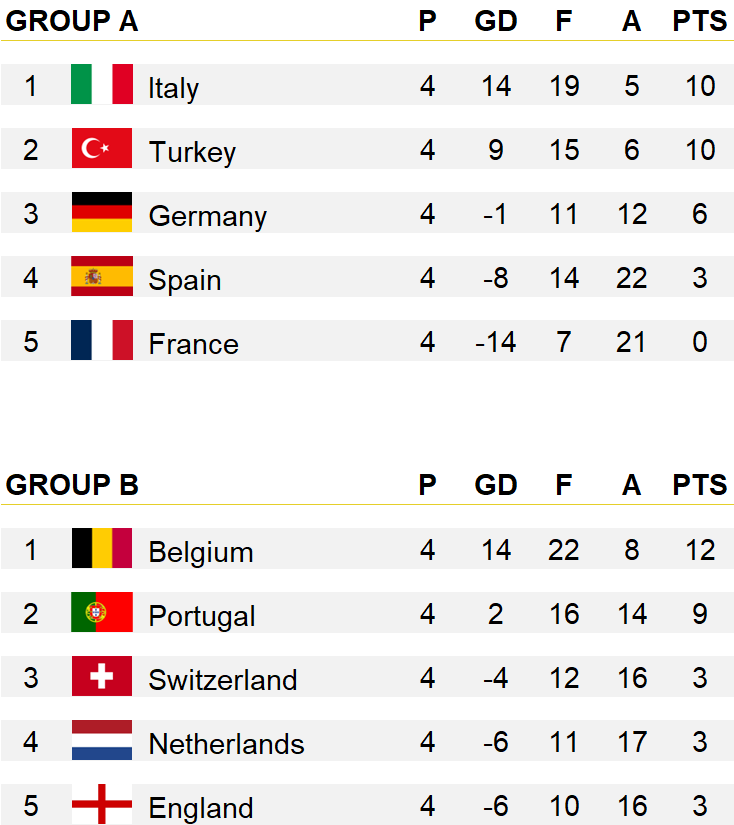Click France's goal difference -14
The image size is (734, 825).
click(x=496, y=342)
